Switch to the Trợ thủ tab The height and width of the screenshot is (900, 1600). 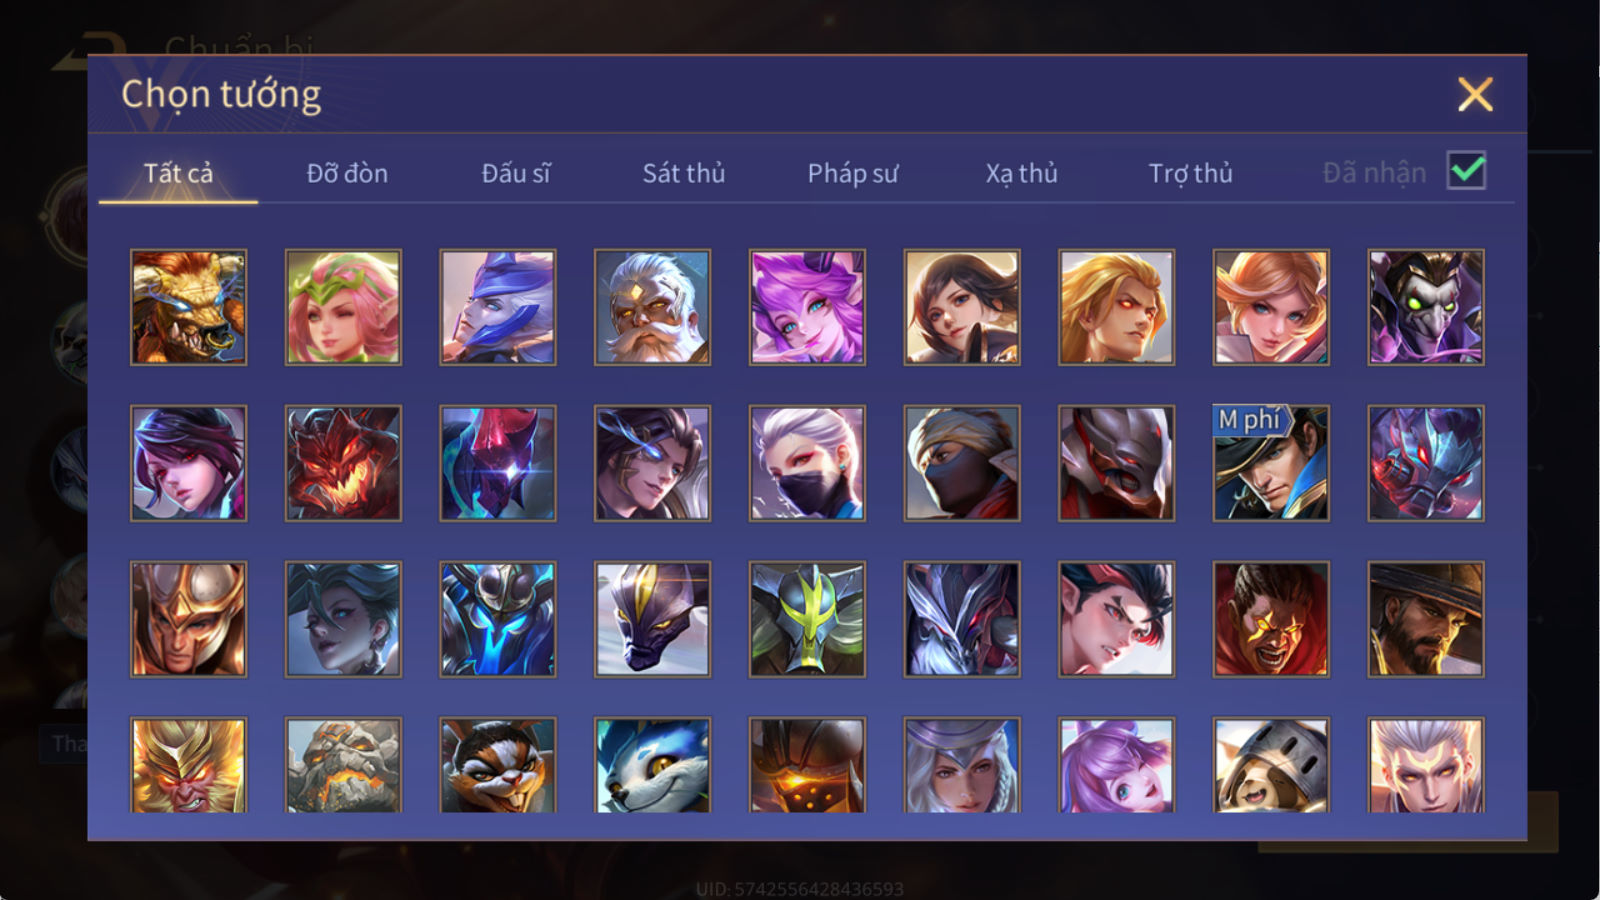pos(1190,173)
